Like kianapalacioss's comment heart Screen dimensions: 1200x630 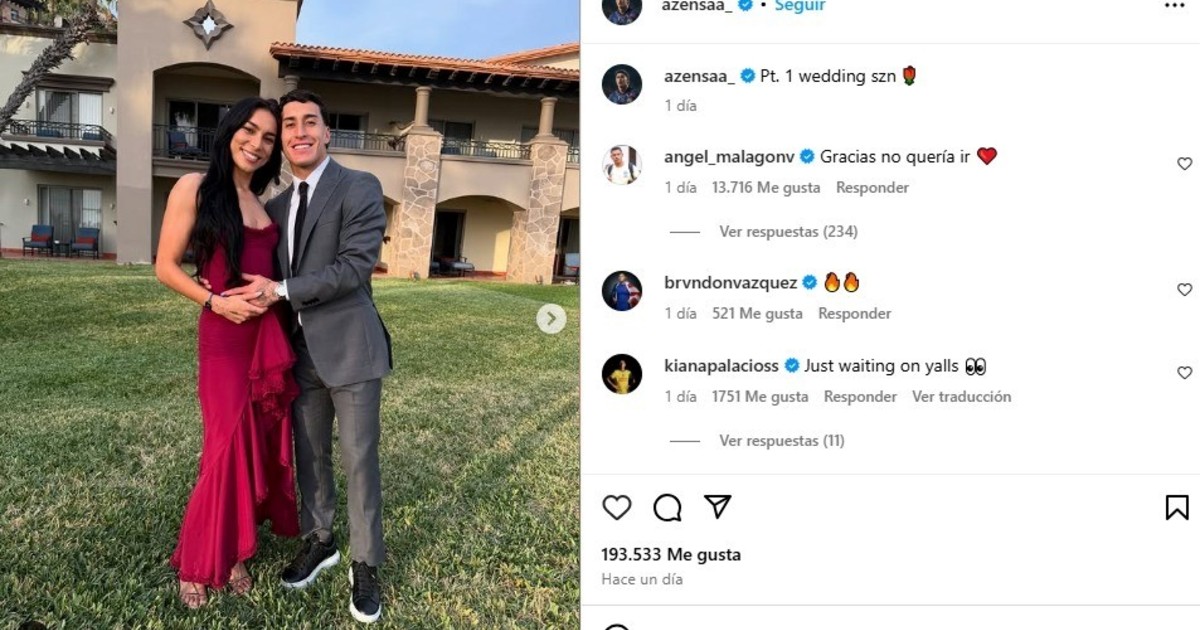pyautogui.click(x=1184, y=373)
